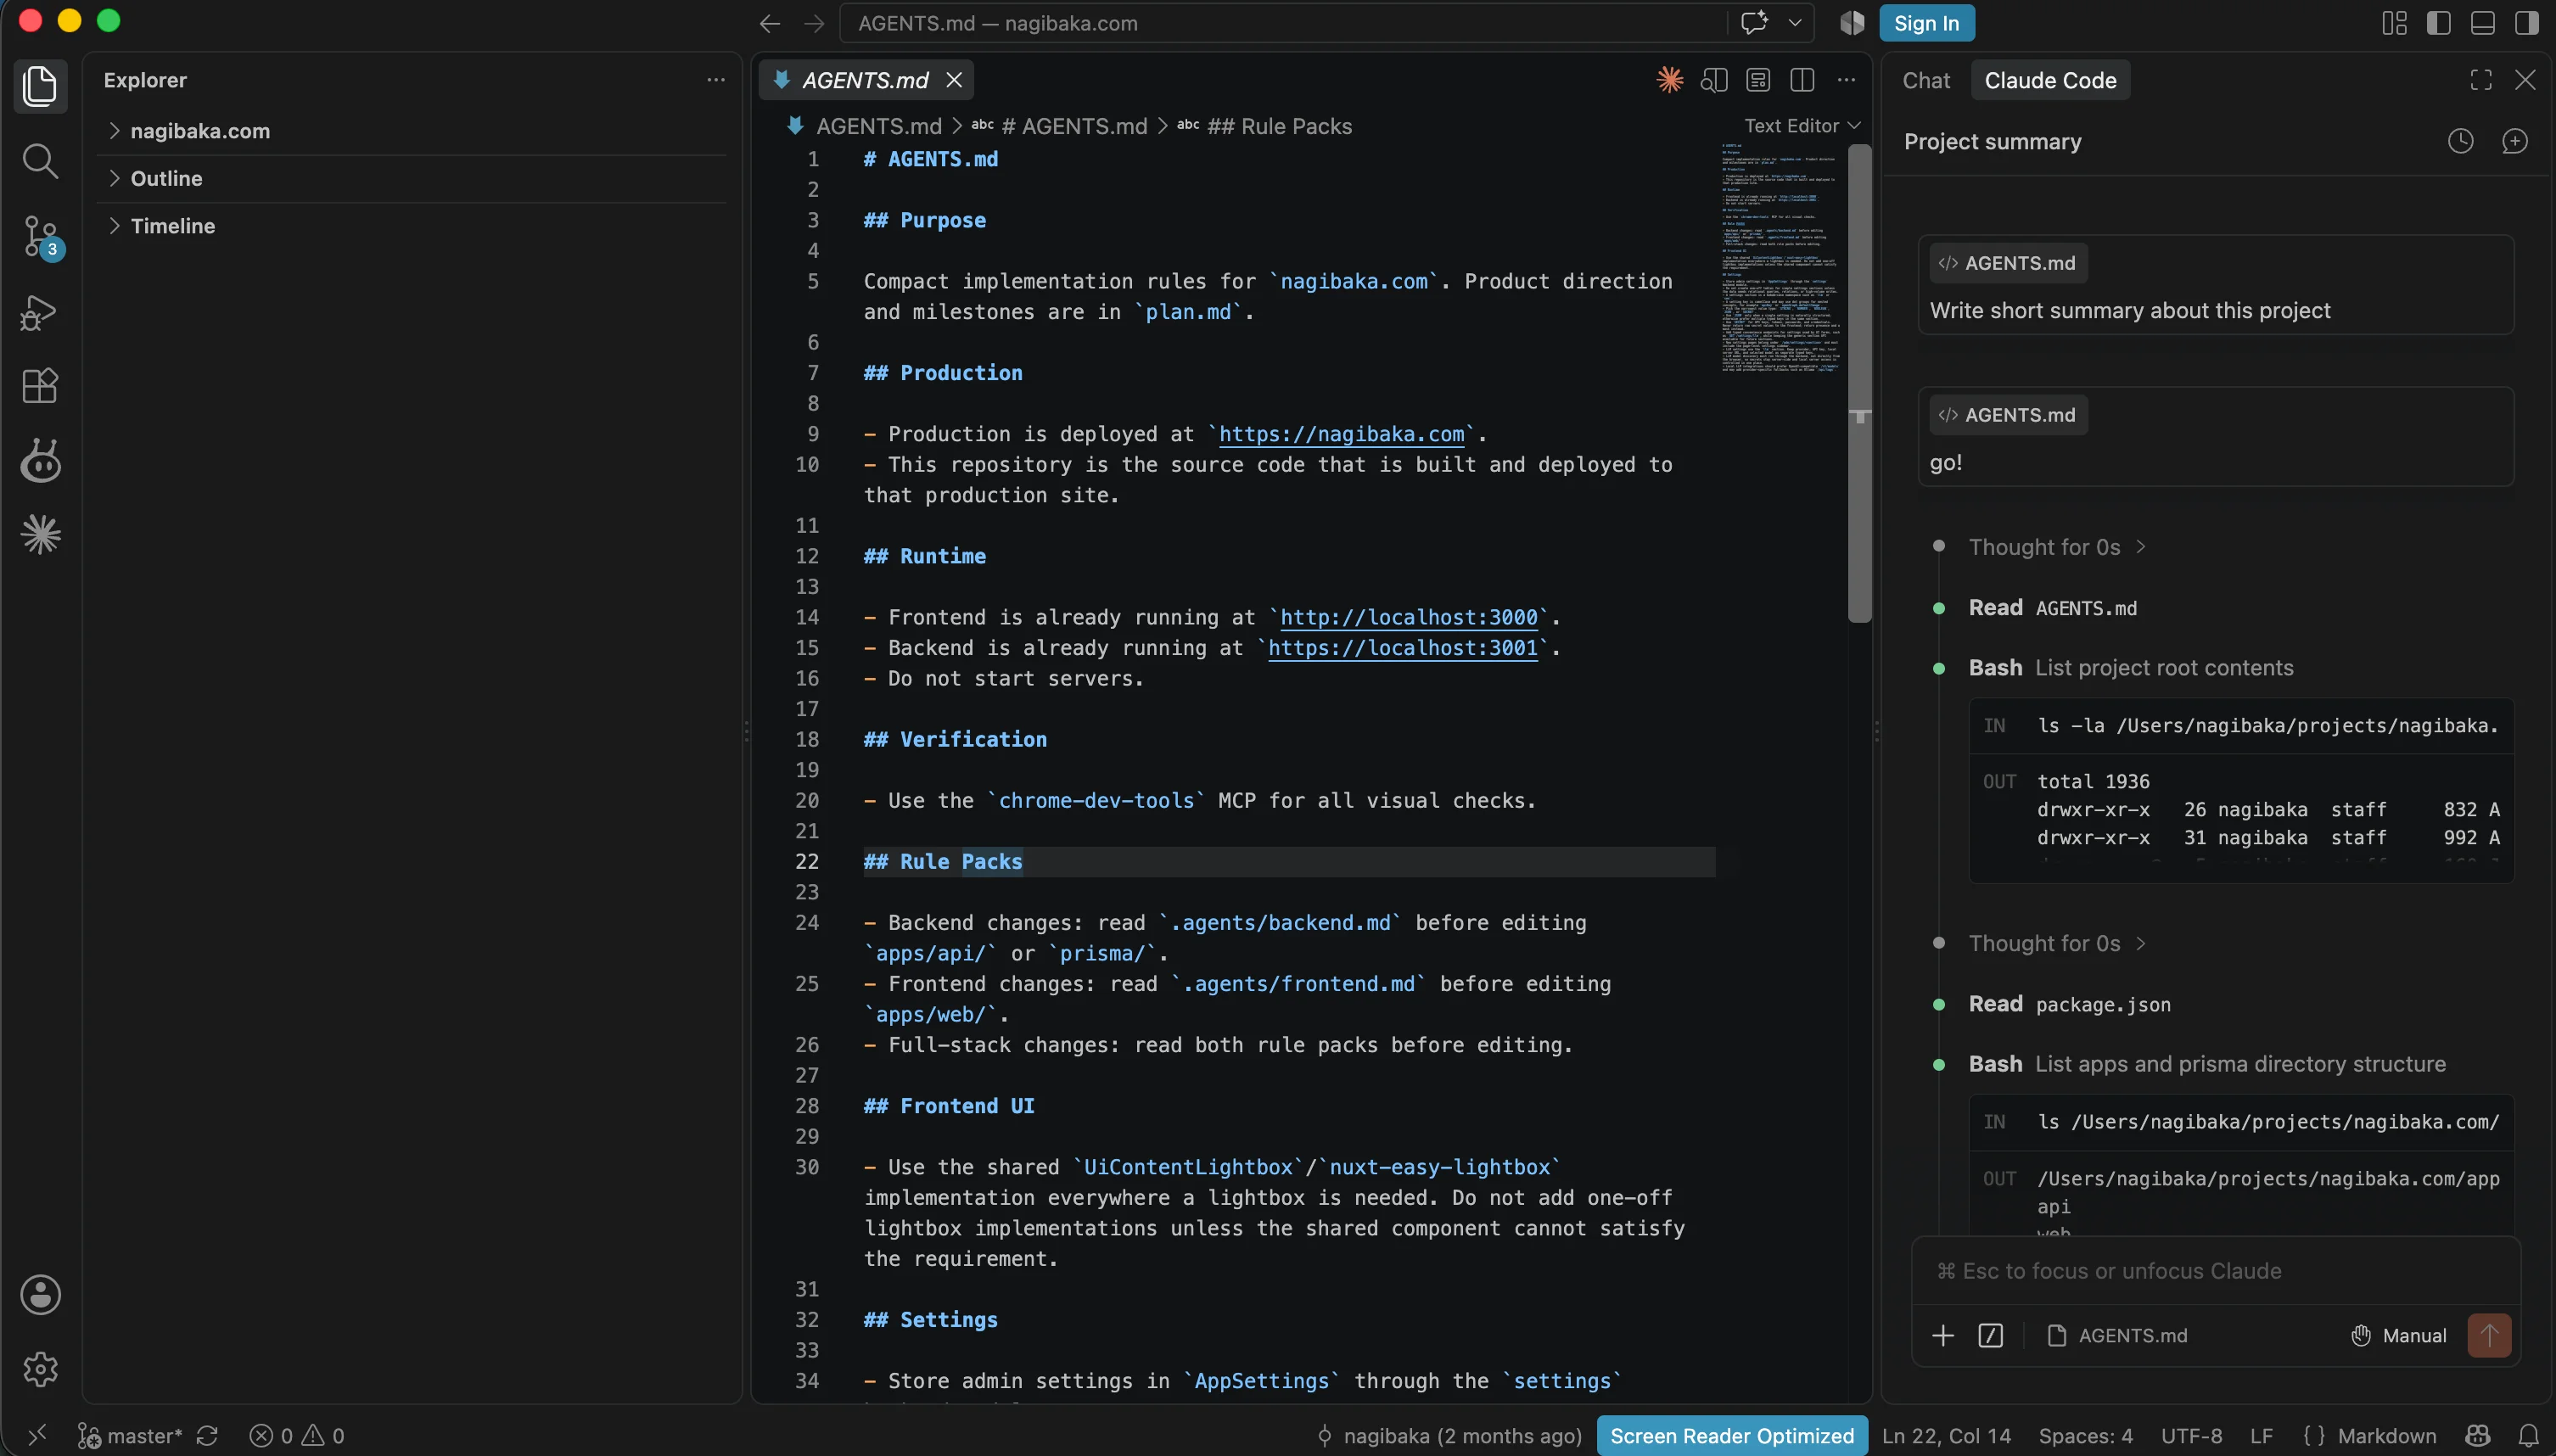Toggle AGENTS.md file context in Claude input
Screen dimensions: 2556x1456
click(2117, 1336)
